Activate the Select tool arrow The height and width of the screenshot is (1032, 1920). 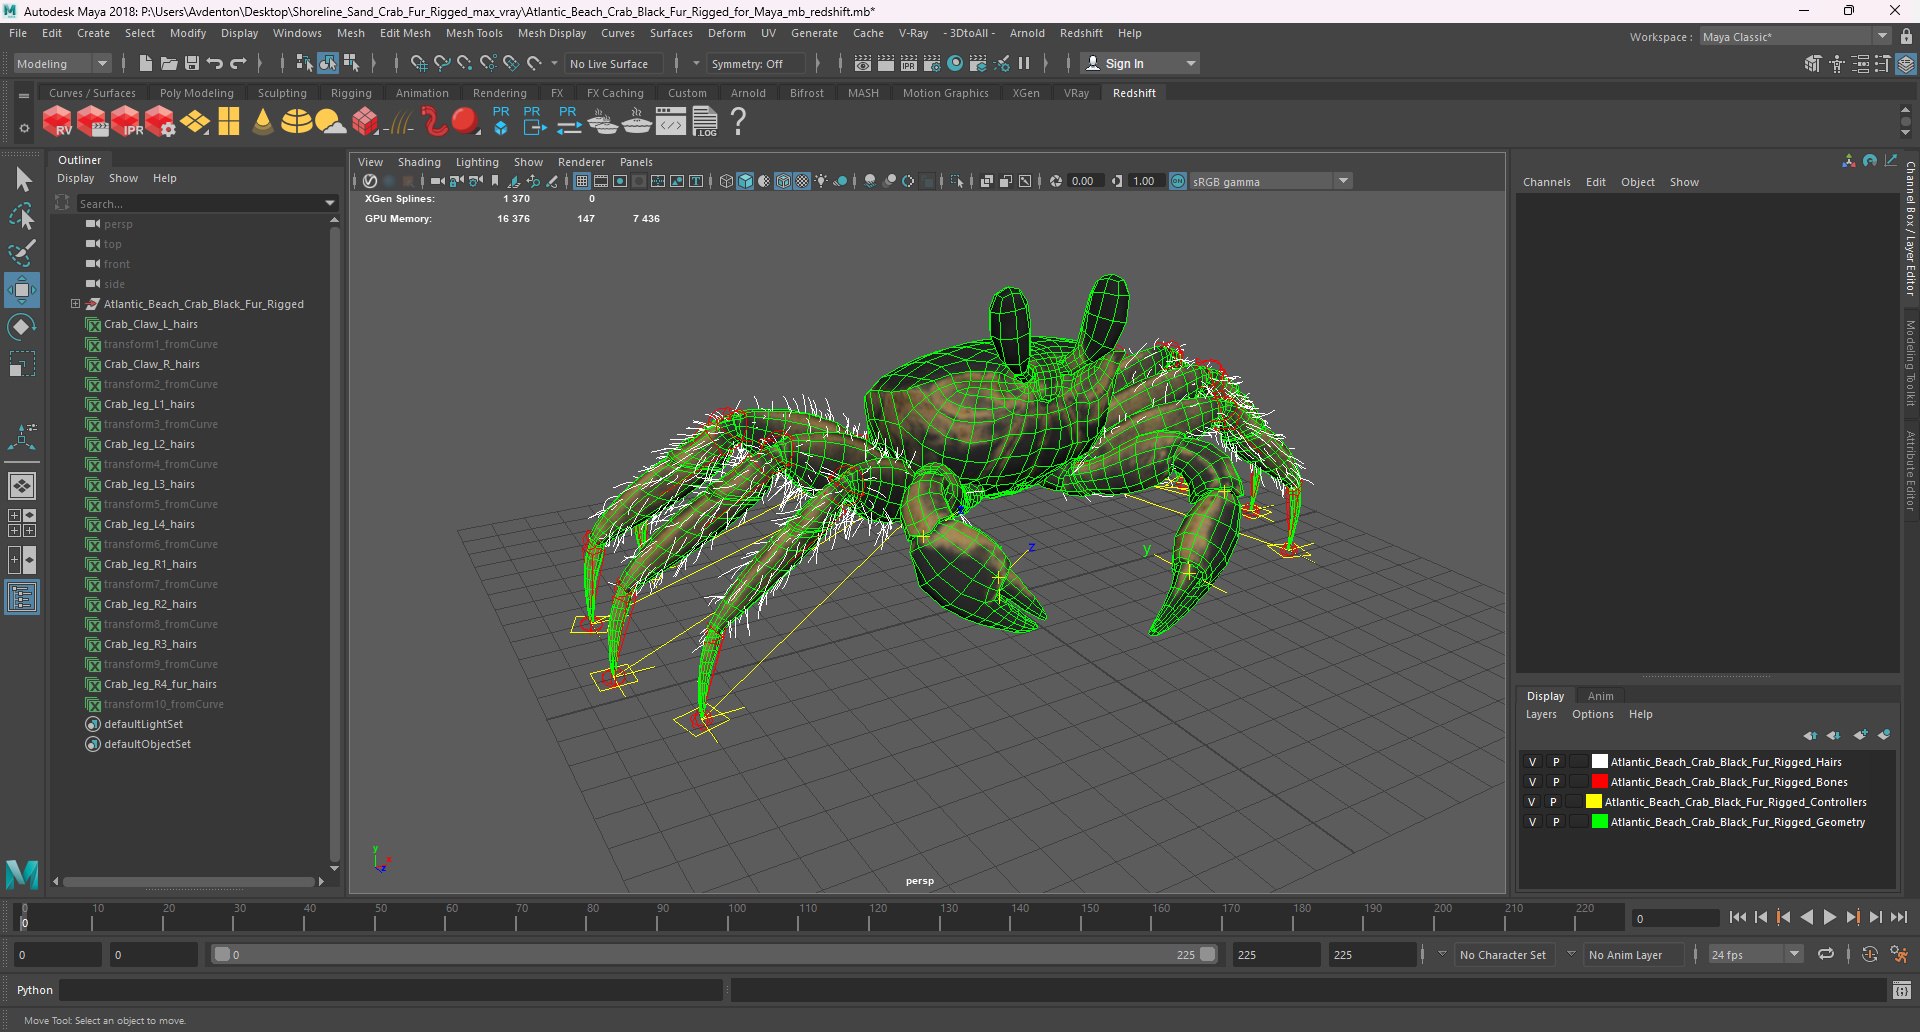22,180
